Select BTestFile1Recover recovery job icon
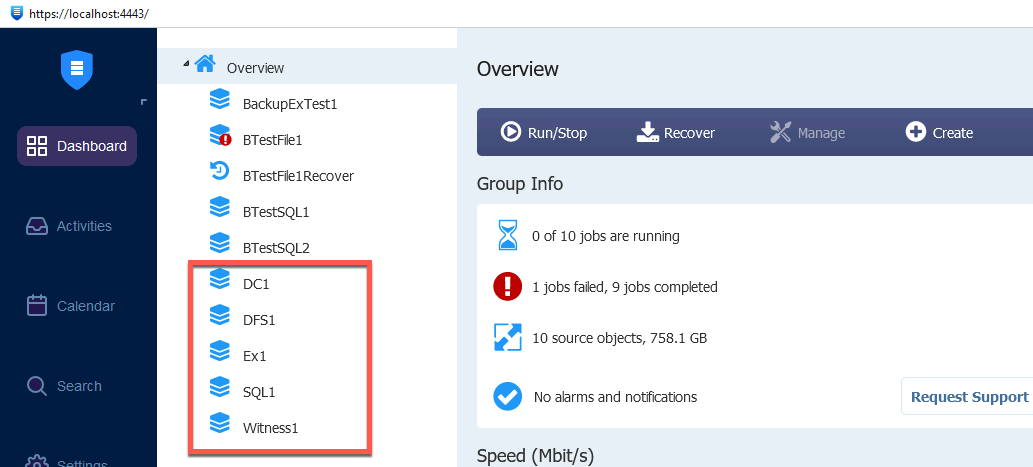Viewport: 1033px width, 467px height. (219, 171)
